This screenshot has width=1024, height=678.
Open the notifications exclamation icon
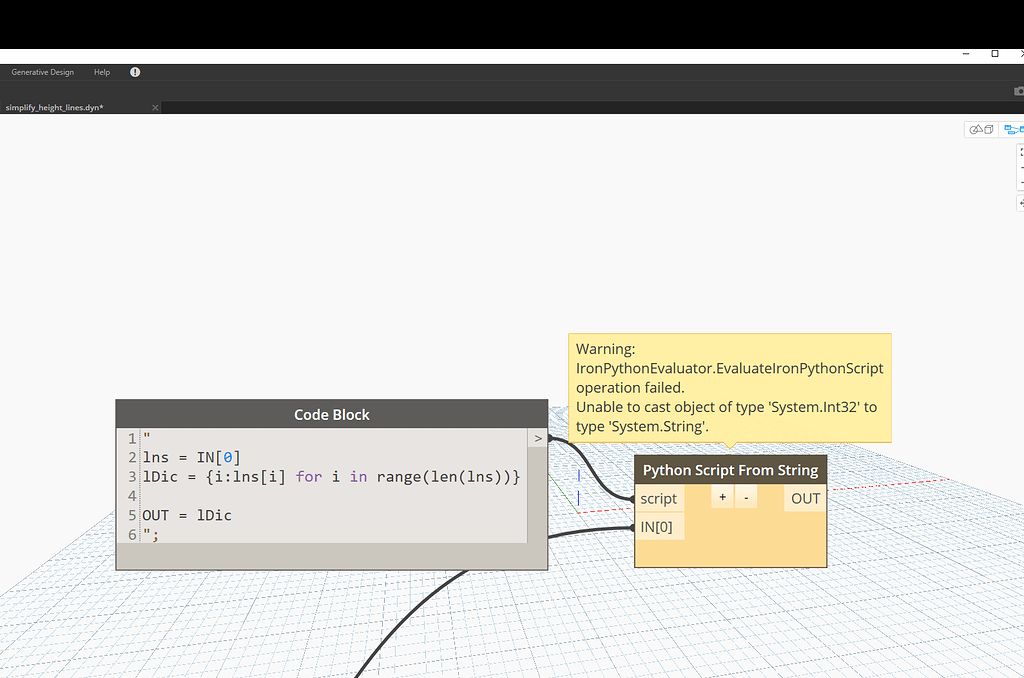point(135,71)
